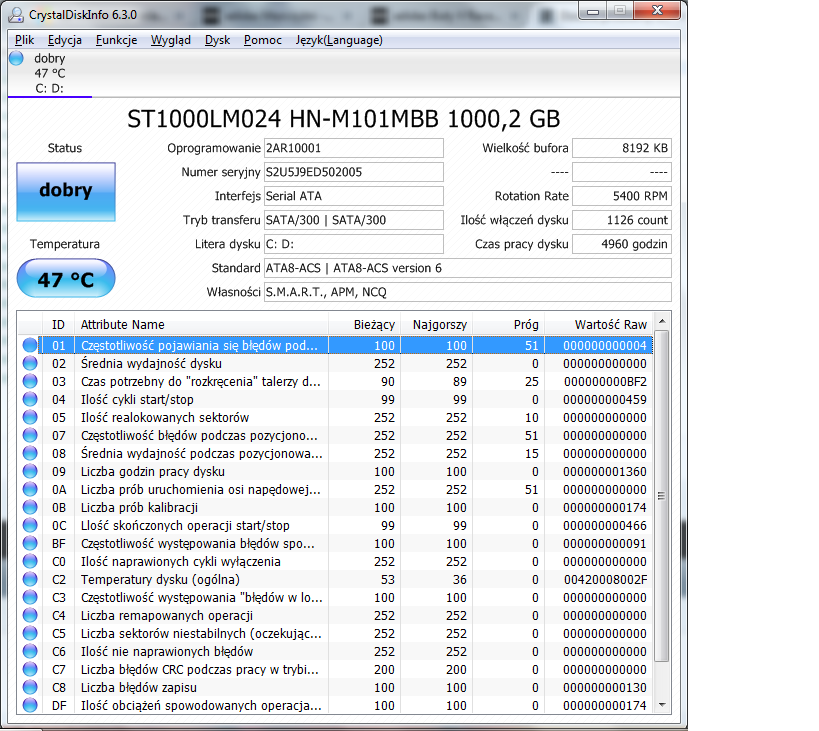Click the status icon on row 09
Image resolution: width=819 pixels, height=731 pixels.
click(x=30, y=471)
